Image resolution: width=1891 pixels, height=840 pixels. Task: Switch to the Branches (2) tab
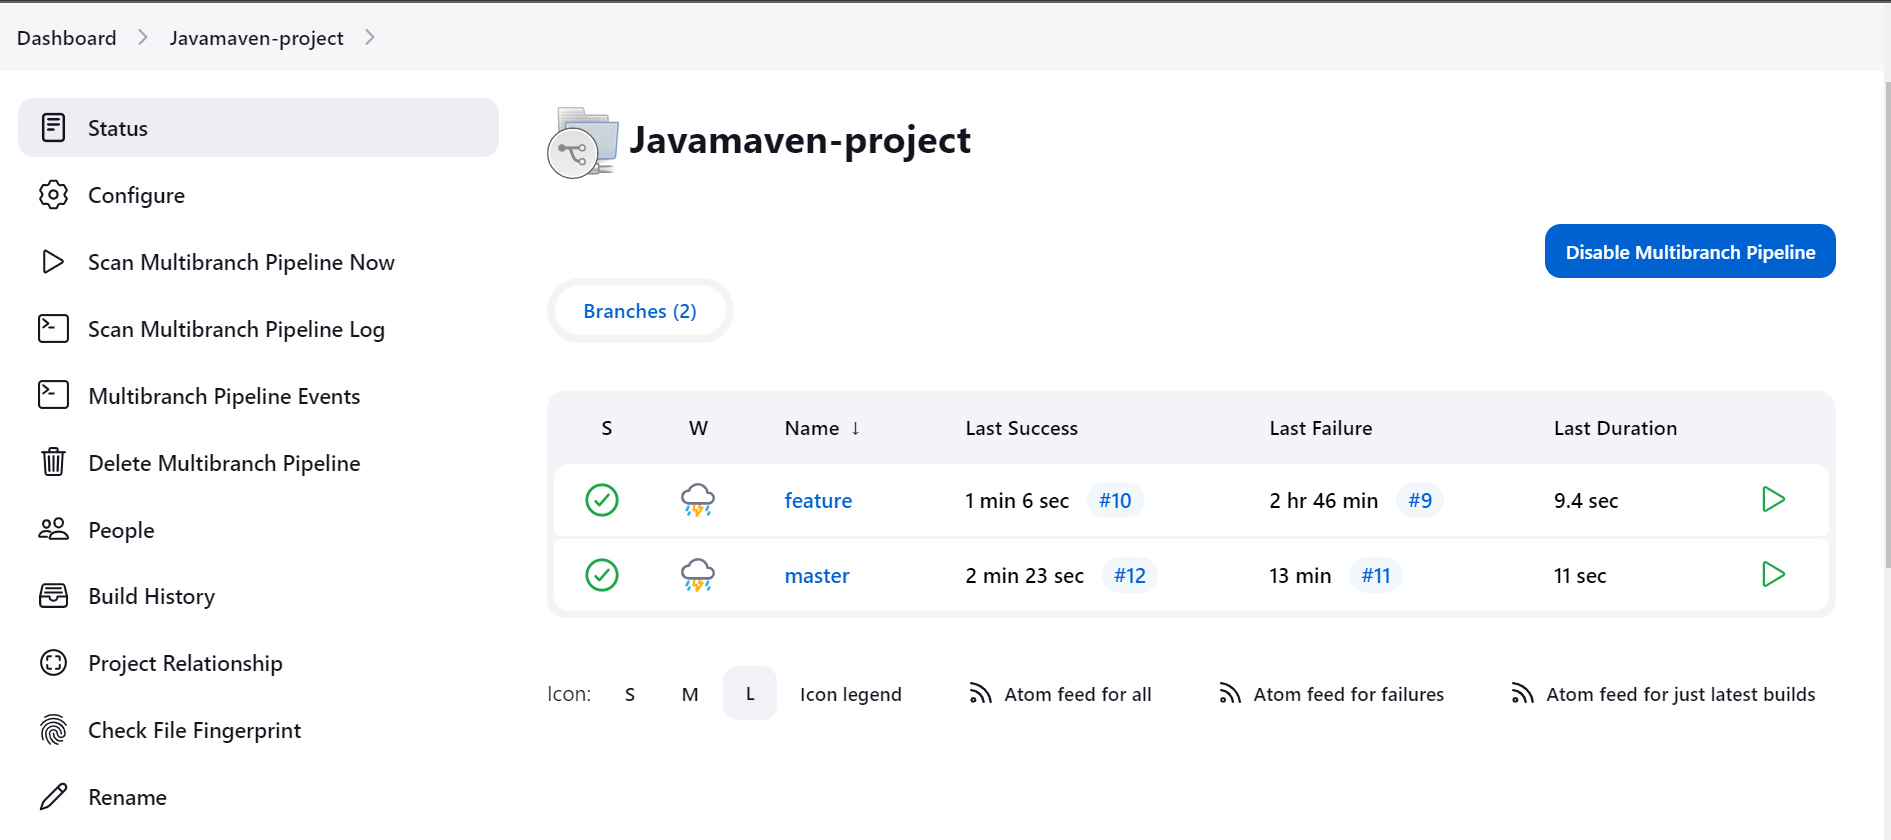click(640, 311)
